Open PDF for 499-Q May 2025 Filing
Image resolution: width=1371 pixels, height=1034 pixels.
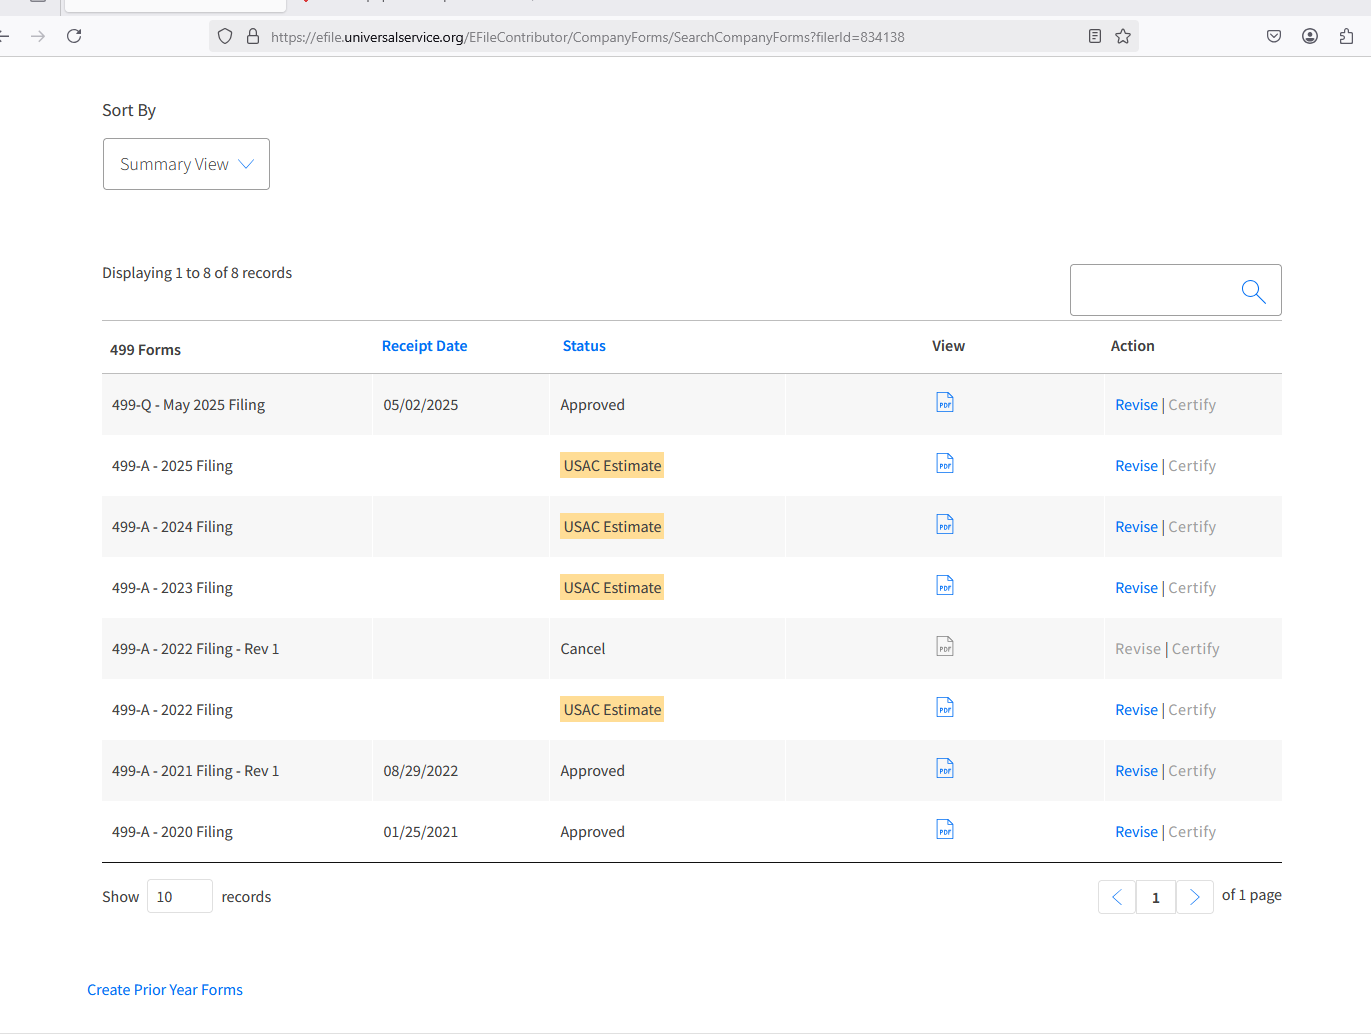tap(944, 403)
